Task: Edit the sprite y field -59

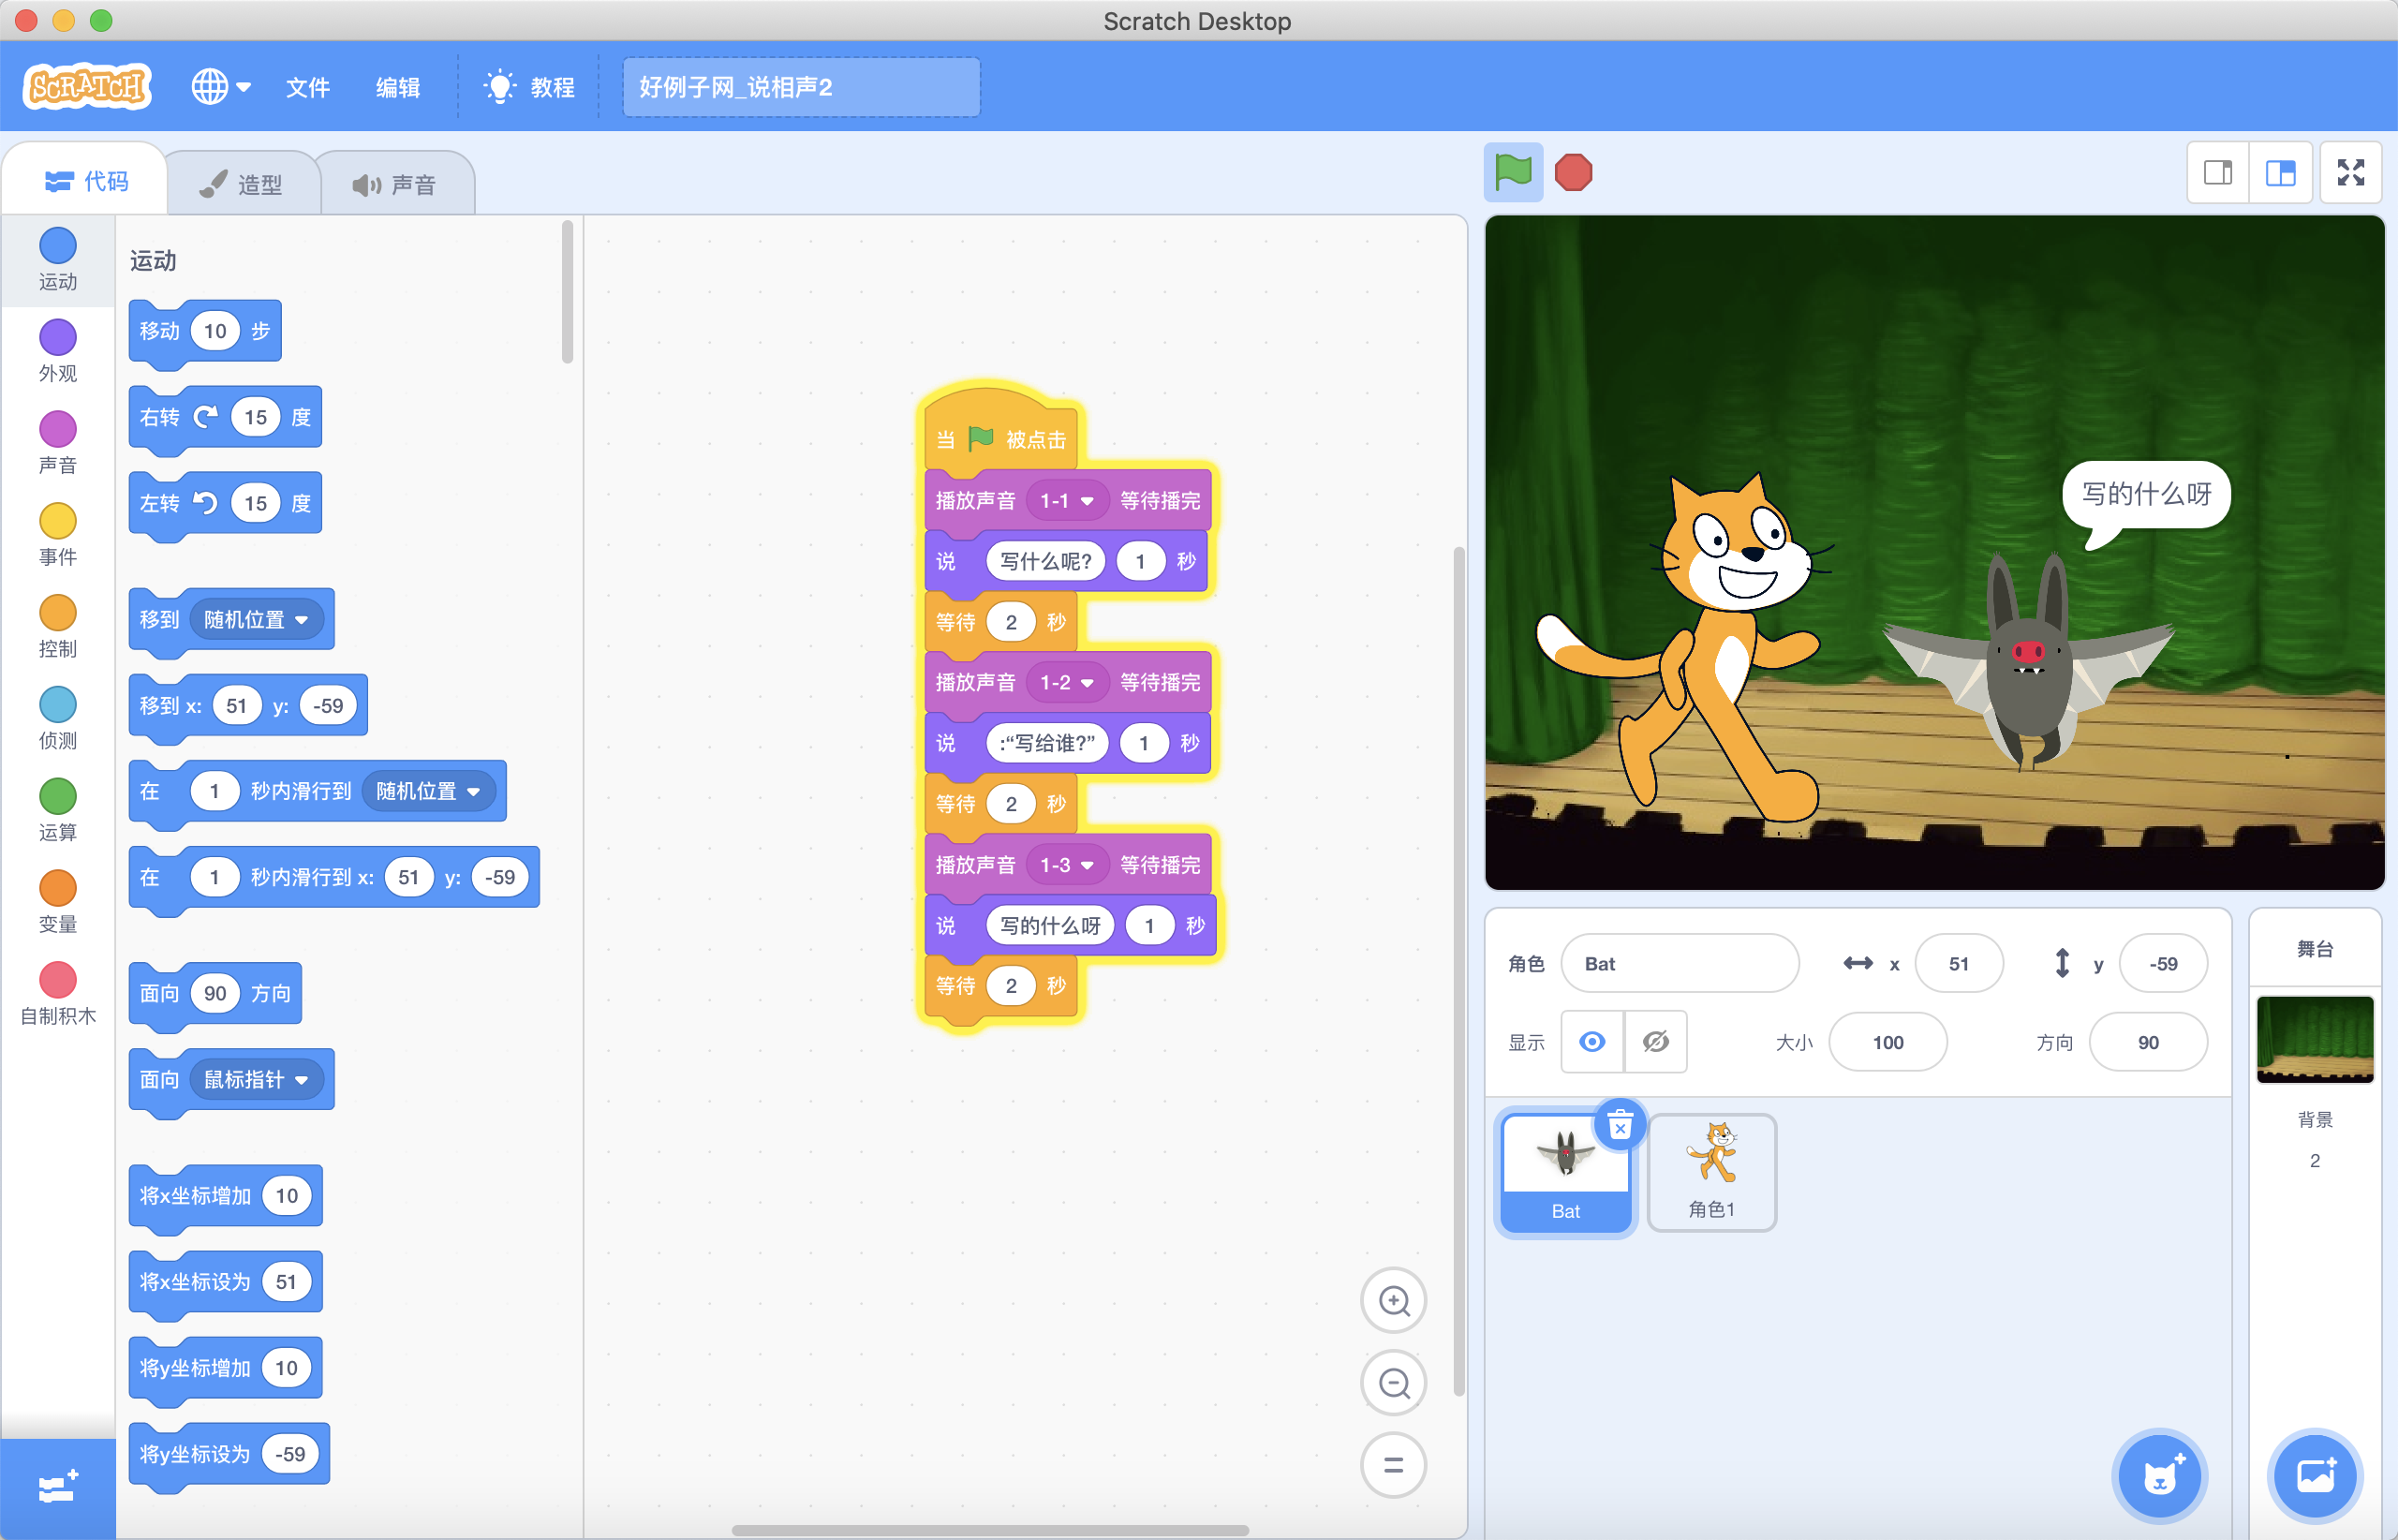Action: pyautogui.click(x=2163, y=963)
